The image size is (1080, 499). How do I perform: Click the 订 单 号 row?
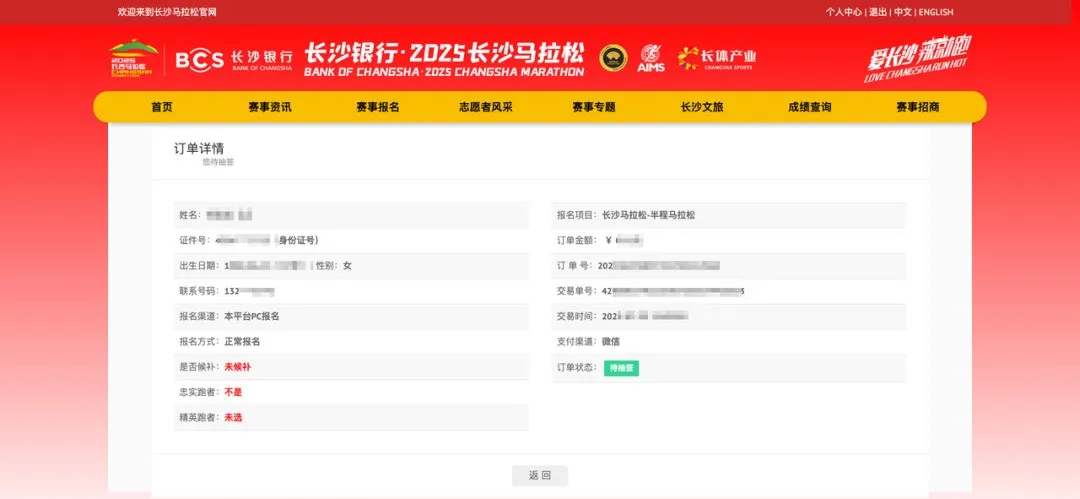tap(729, 265)
